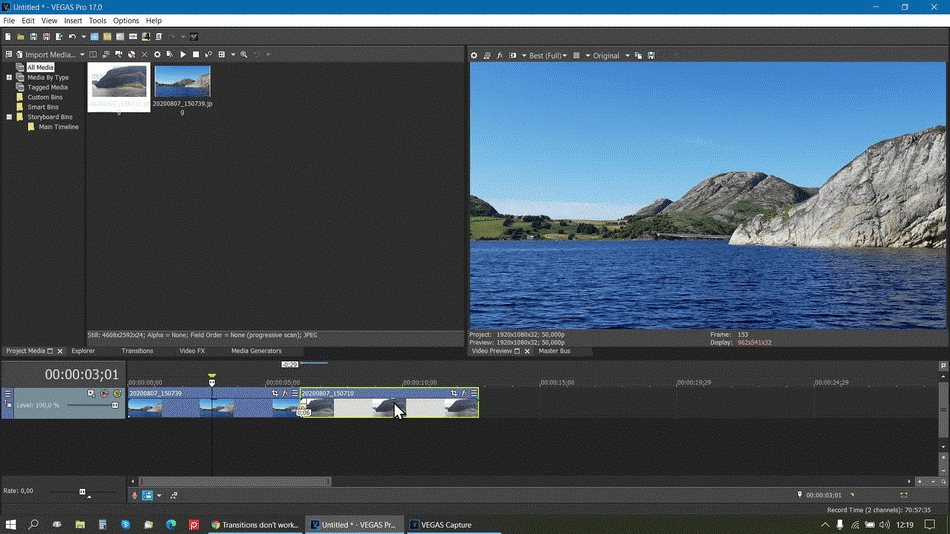The height and width of the screenshot is (534, 950).
Task: Open the Best (Full) preview quality dropdown
Action: (550, 56)
